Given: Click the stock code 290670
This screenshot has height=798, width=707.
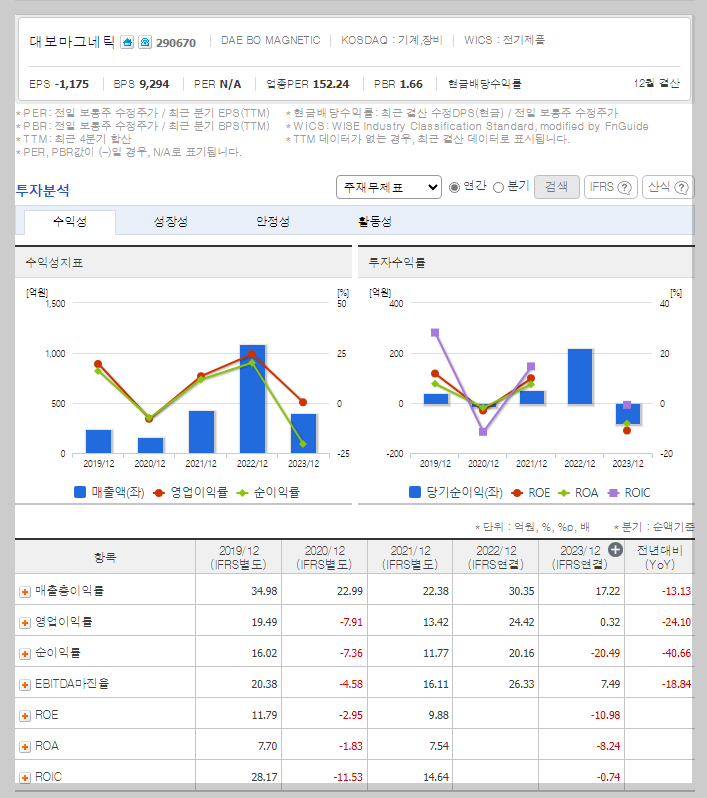Looking at the screenshot, I should (176, 43).
